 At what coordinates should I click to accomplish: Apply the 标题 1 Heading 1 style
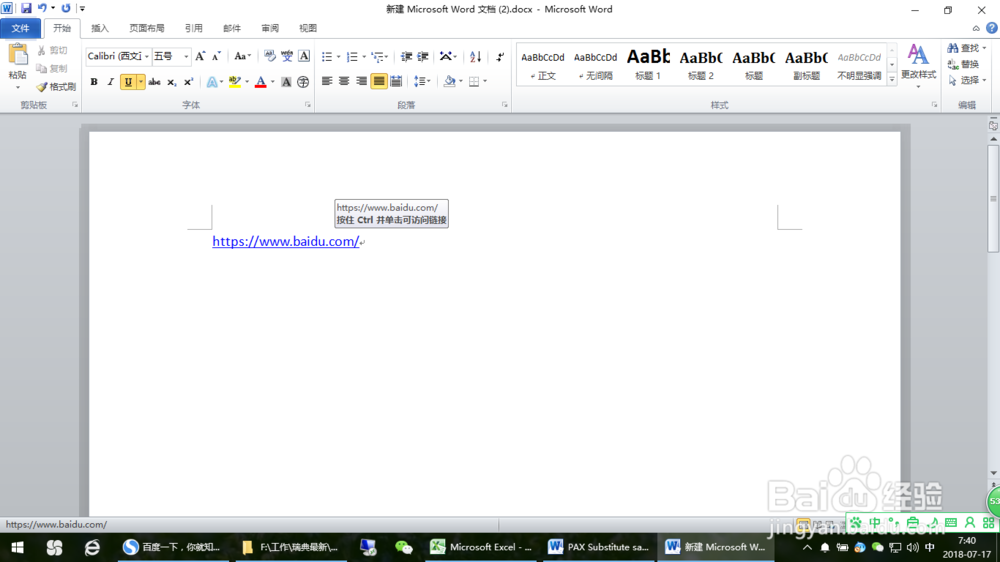(x=648, y=64)
